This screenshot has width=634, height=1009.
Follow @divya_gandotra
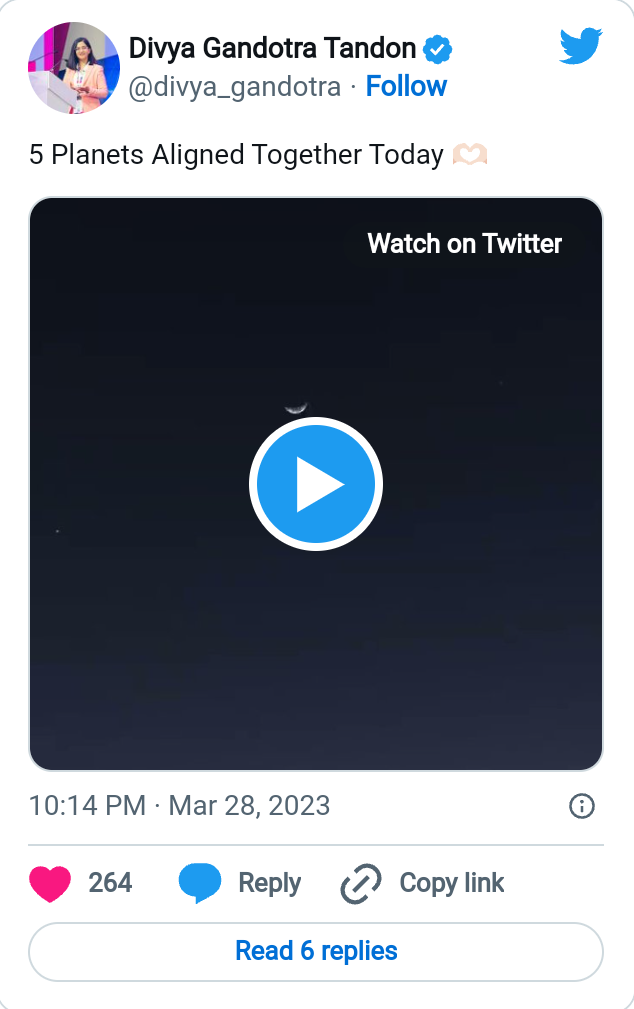pyautogui.click(x=406, y=86)
